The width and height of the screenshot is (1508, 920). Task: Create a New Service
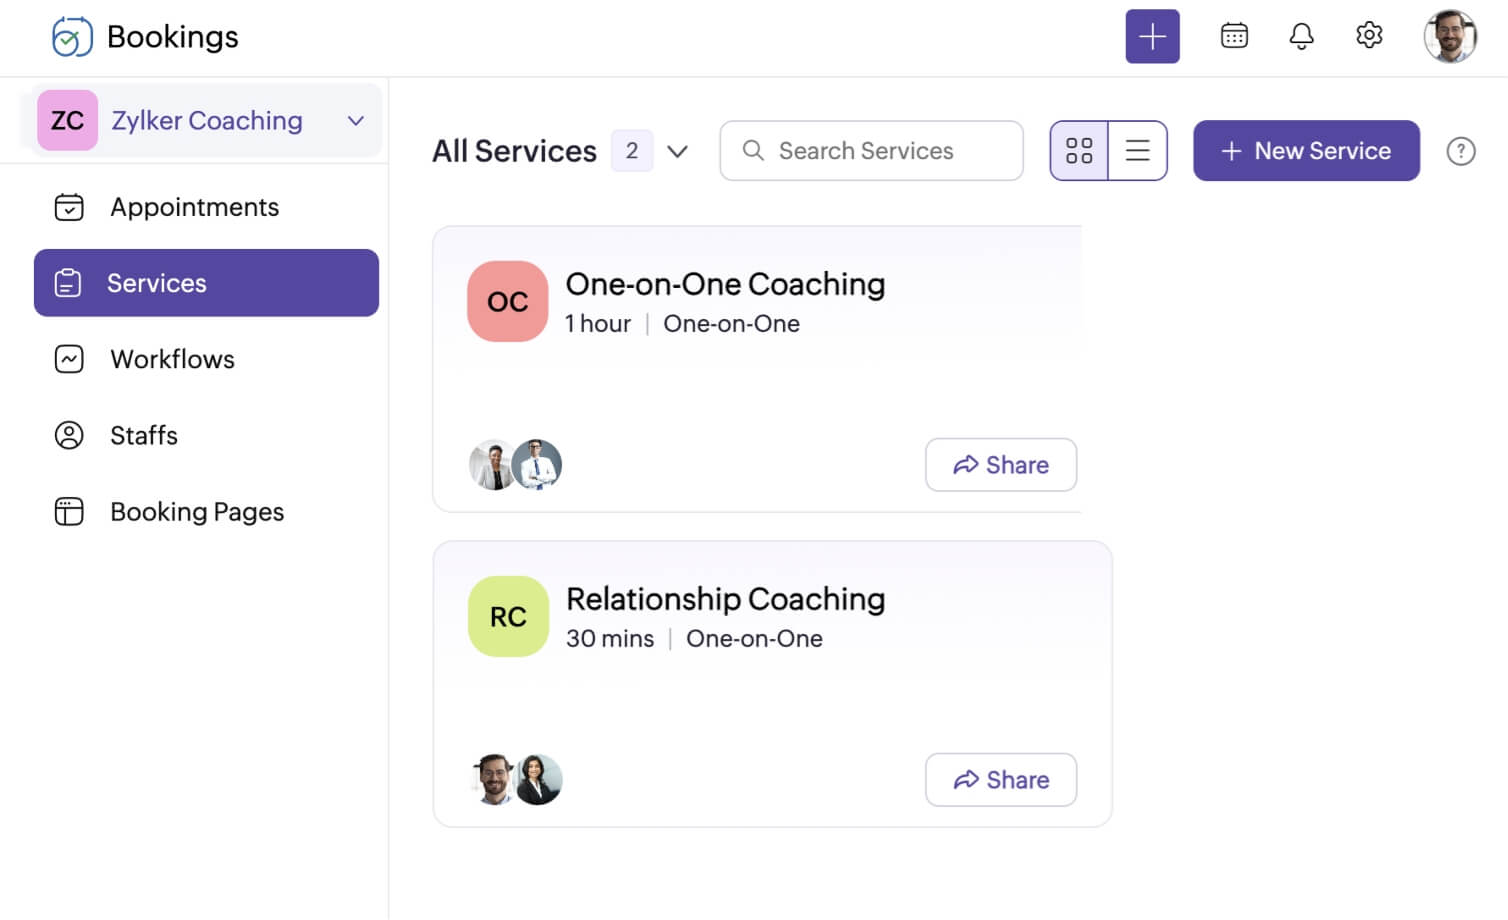[1306, 150]
